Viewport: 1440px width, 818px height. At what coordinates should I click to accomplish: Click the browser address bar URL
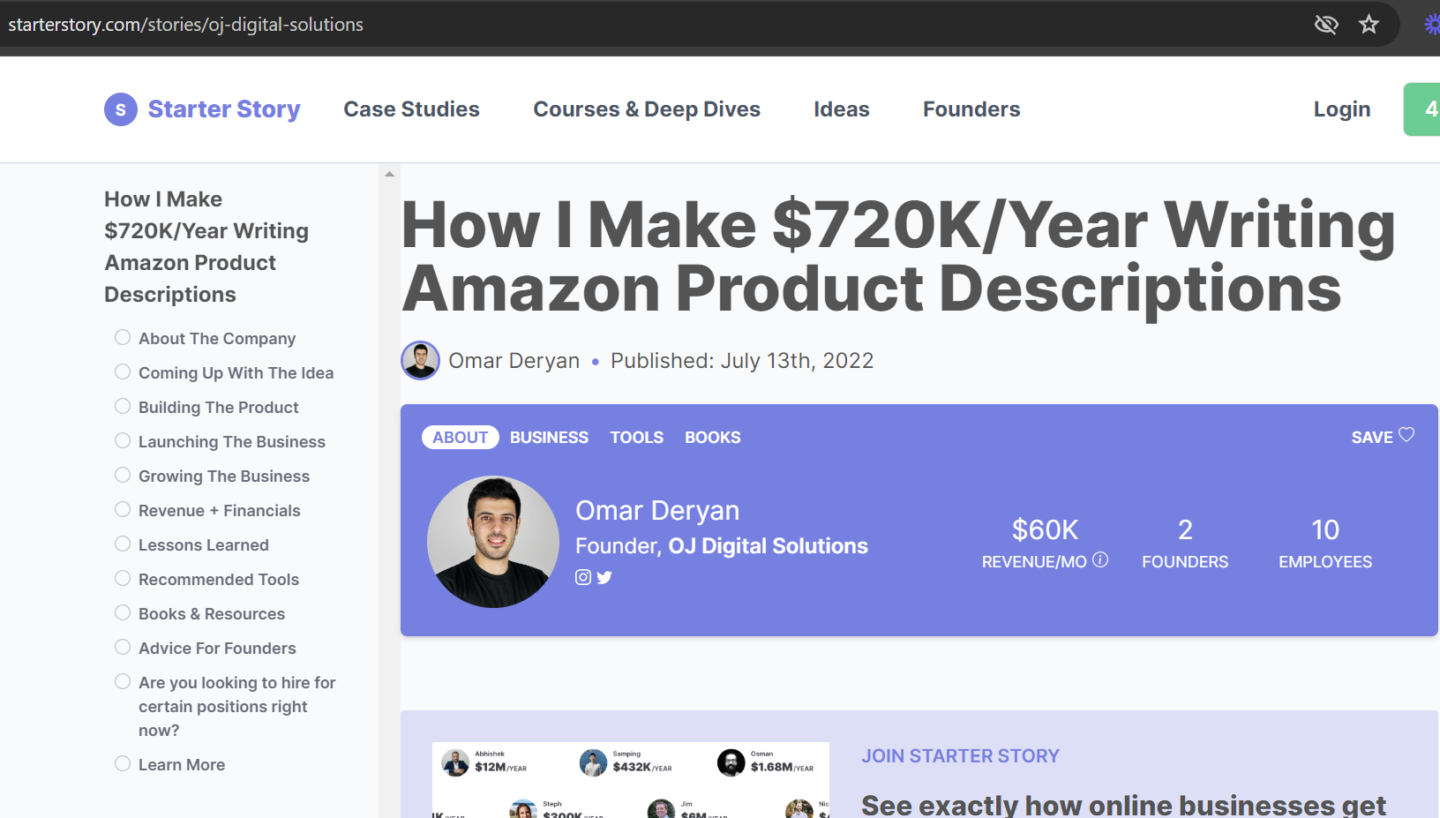point(186,24)
